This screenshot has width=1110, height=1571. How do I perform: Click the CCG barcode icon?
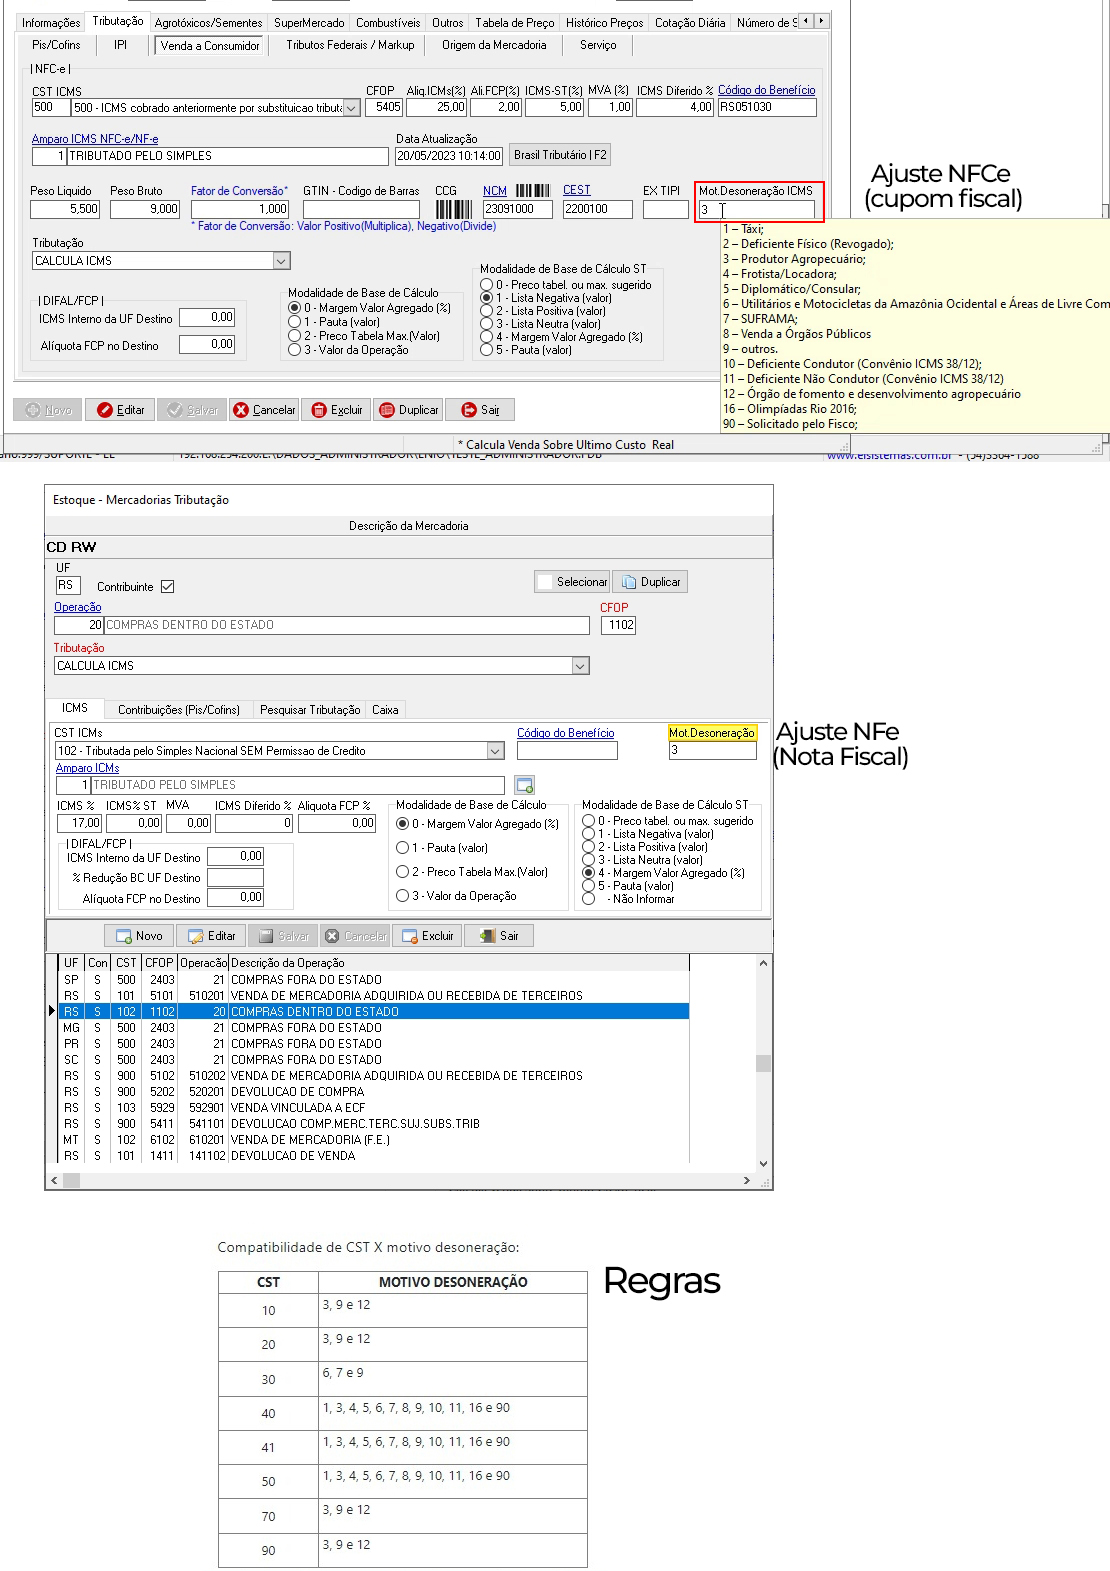pos(454,209)
